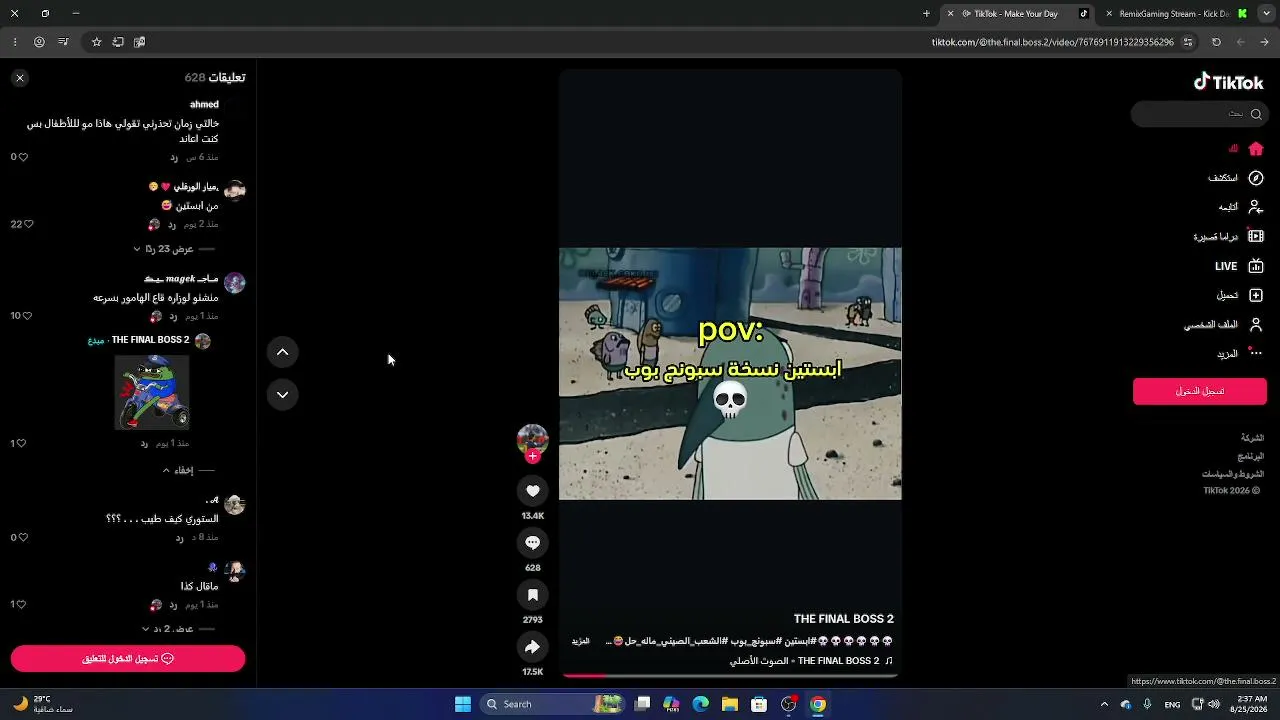
Task: Click the red تسجيل الدخول login button
Action: (x=1200, y=391)
